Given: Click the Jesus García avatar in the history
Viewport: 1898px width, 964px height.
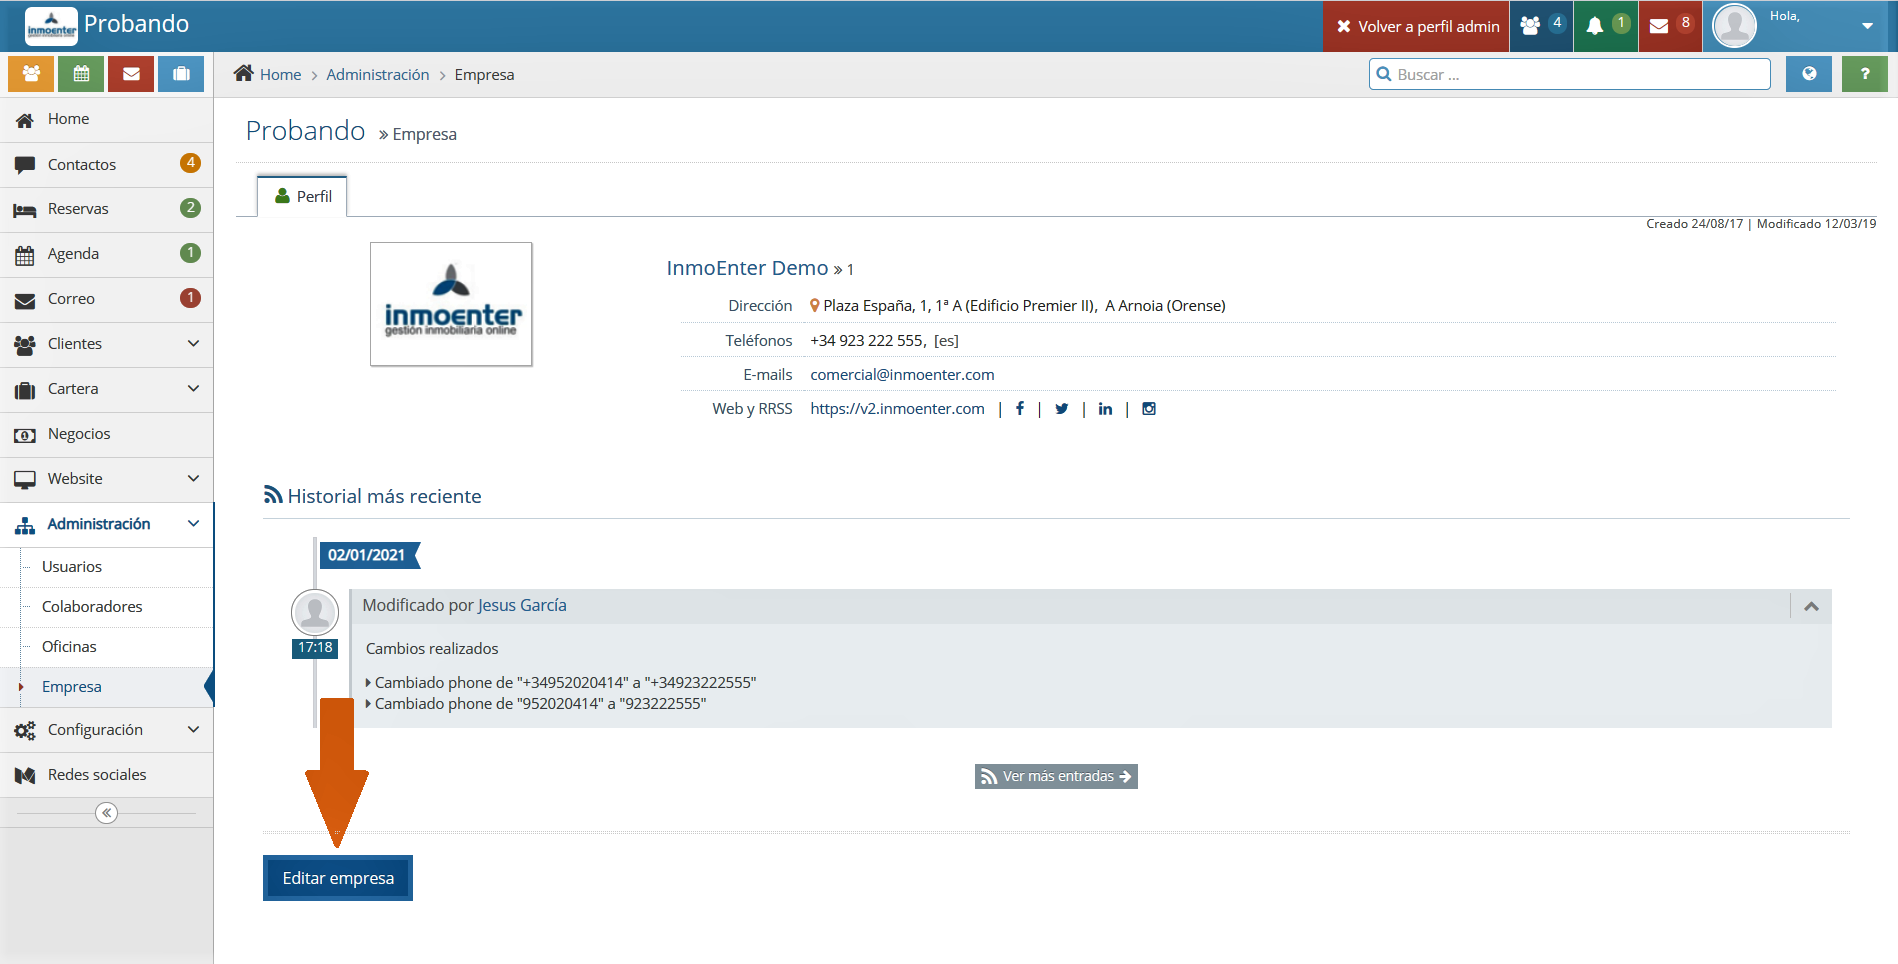Looking at the screenshot, I should [x=315, y=612].
